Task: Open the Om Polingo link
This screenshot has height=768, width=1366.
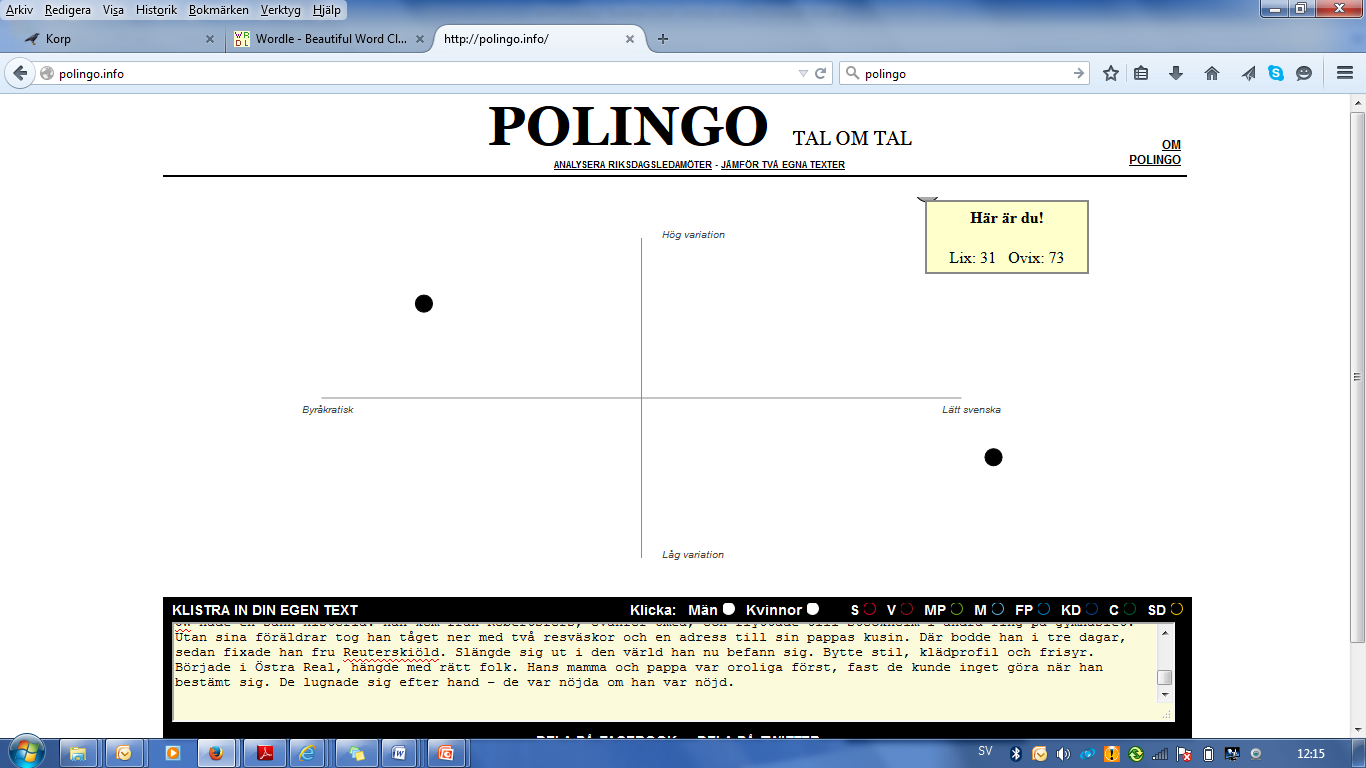Action: click(x=1155, y=152)
